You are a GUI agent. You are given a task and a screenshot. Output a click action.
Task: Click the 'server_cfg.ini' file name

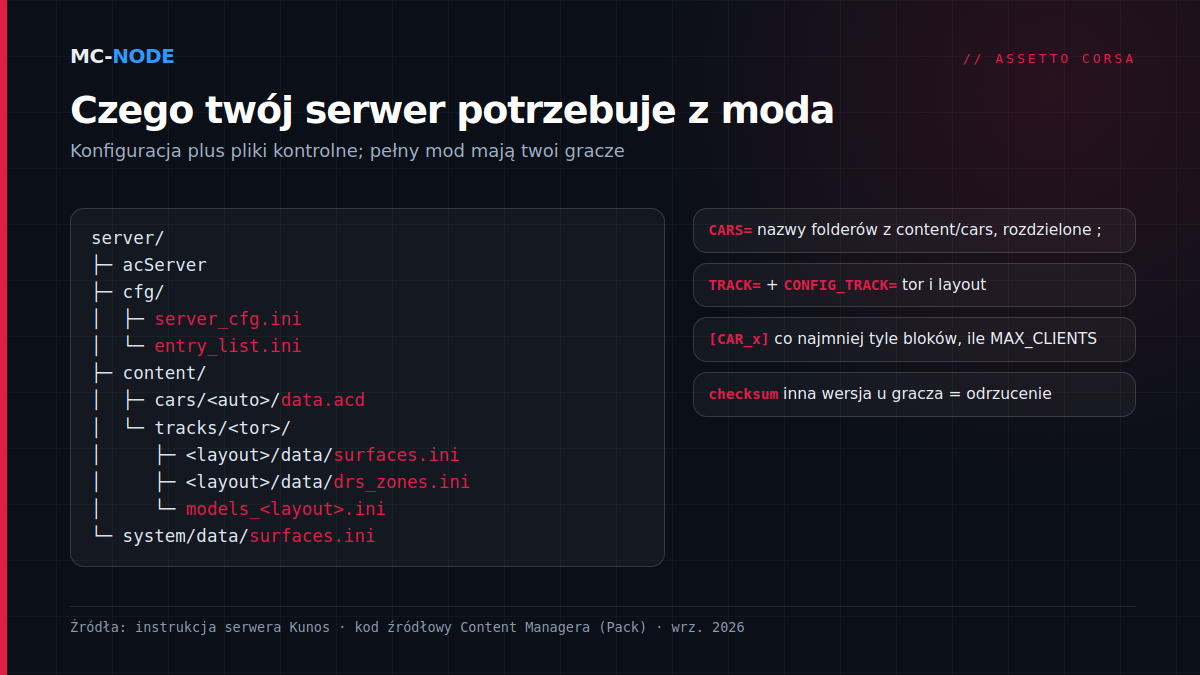tap(228, 319)
